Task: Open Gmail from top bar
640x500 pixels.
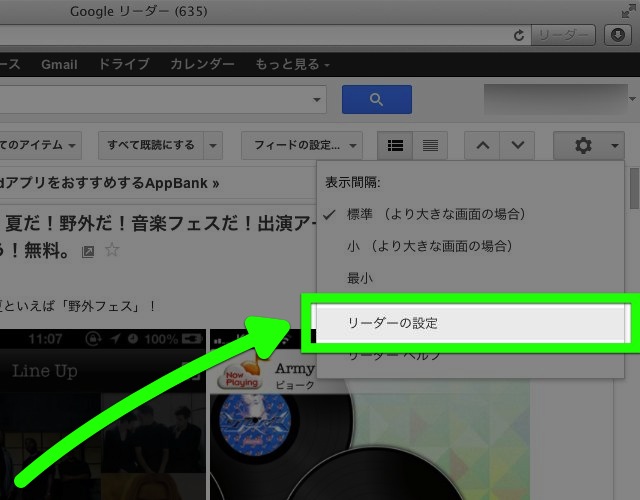Action: click(x=59, y=64)
